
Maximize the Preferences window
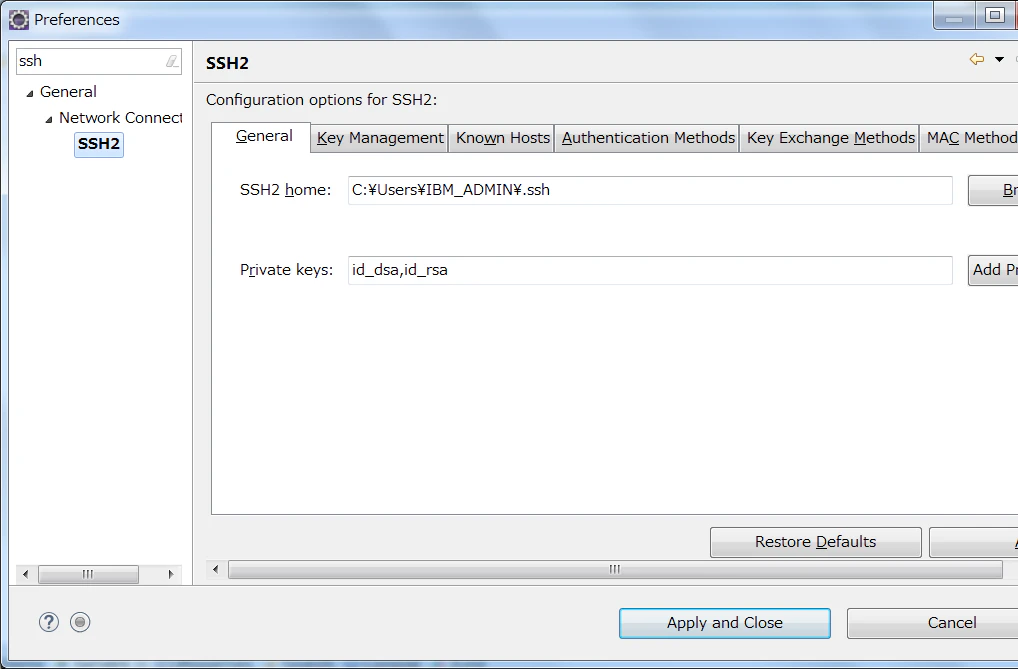coord(994,16)
